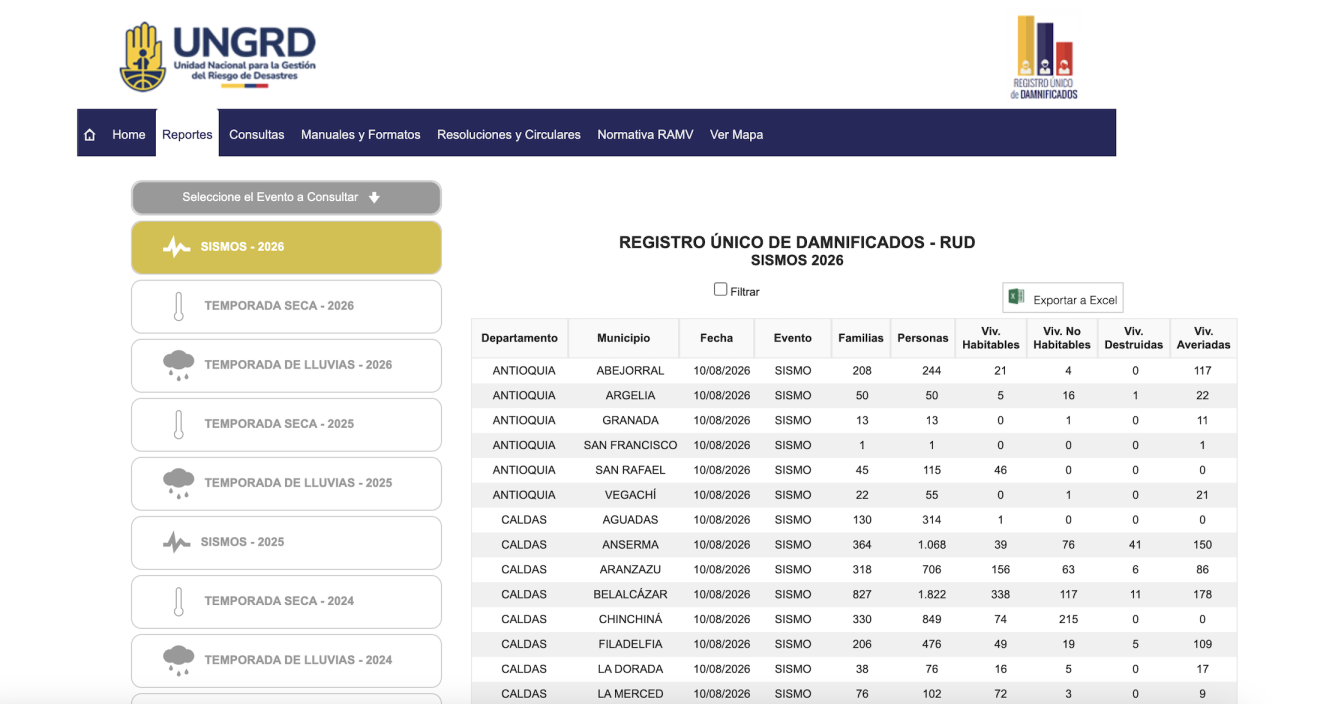Click the Departamento column header
Viewport: 1320px width, 704px height.
519,338
